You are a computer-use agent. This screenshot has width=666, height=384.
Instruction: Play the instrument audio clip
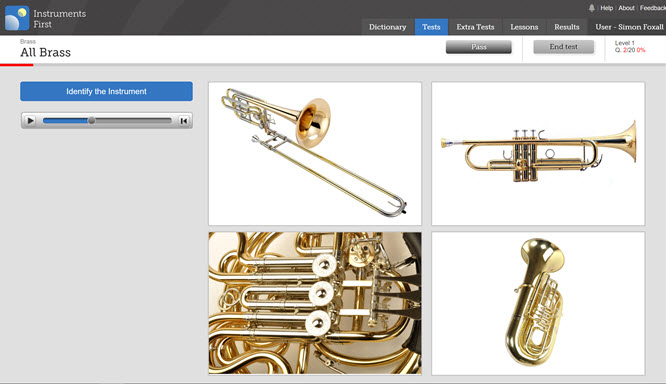click(30, 121)
